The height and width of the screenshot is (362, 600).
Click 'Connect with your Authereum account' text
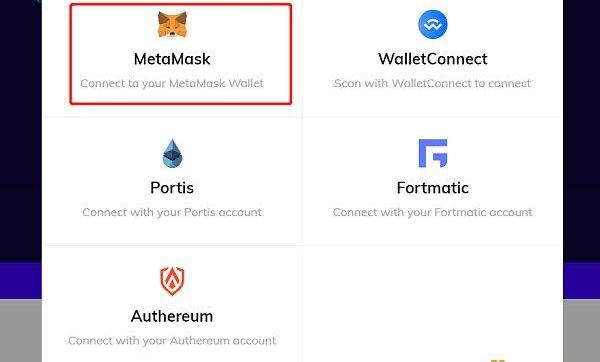(x=172, y=341)
